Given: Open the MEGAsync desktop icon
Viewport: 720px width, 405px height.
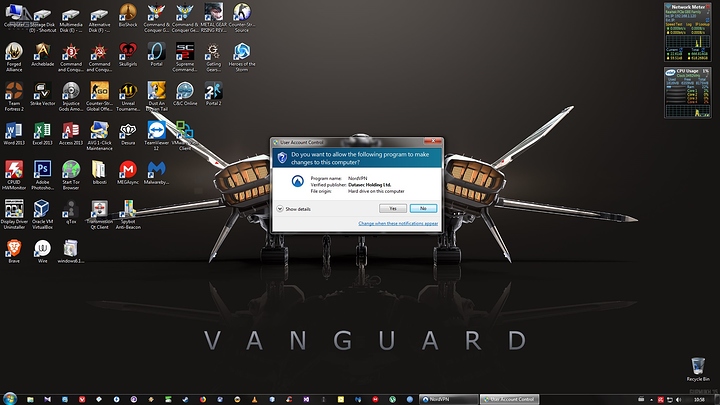Looking at the screenshot, I should tap(128, 171).
